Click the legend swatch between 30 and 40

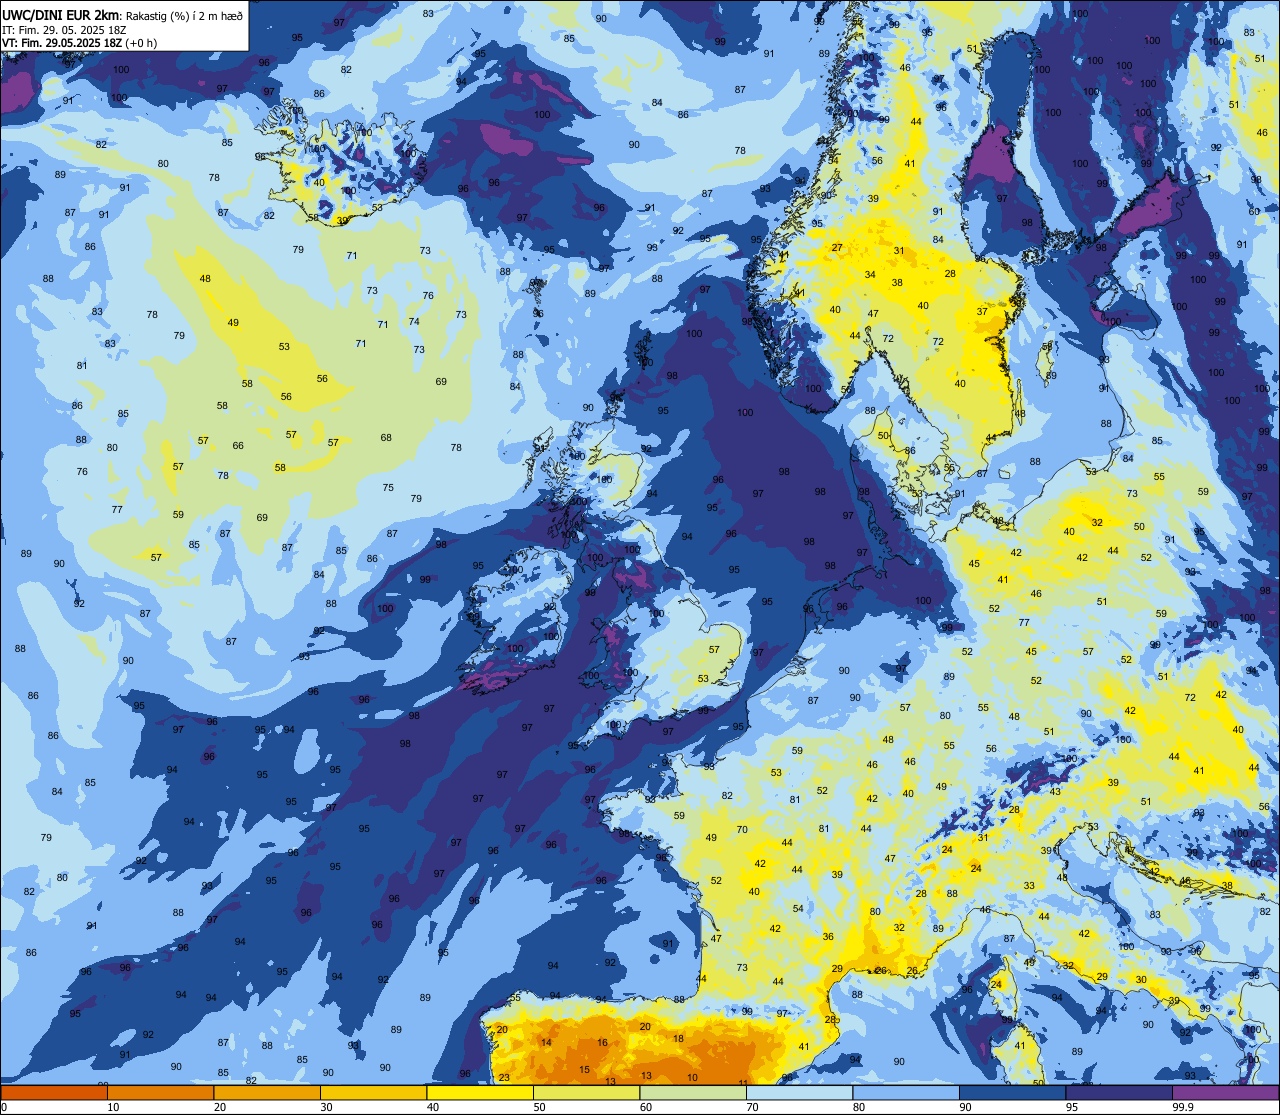pos(374,1092)
